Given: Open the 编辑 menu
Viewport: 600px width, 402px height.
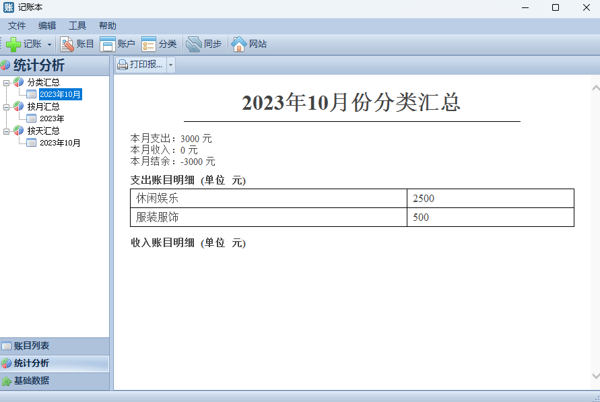Looking at the screenshot, I should (47, 25).
